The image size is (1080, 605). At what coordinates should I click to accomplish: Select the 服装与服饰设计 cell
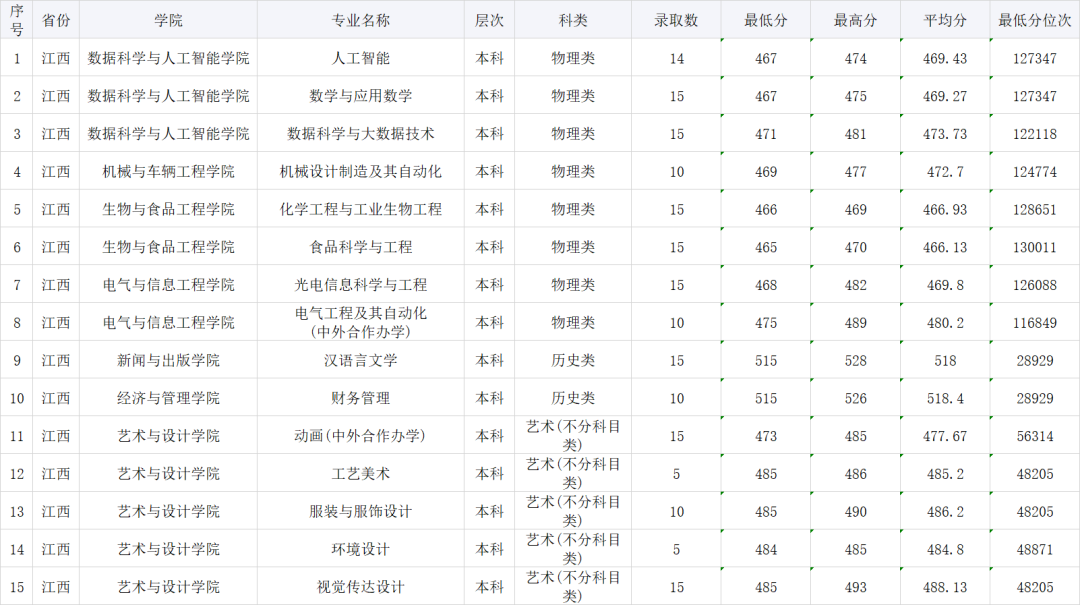tap(360, 511)
